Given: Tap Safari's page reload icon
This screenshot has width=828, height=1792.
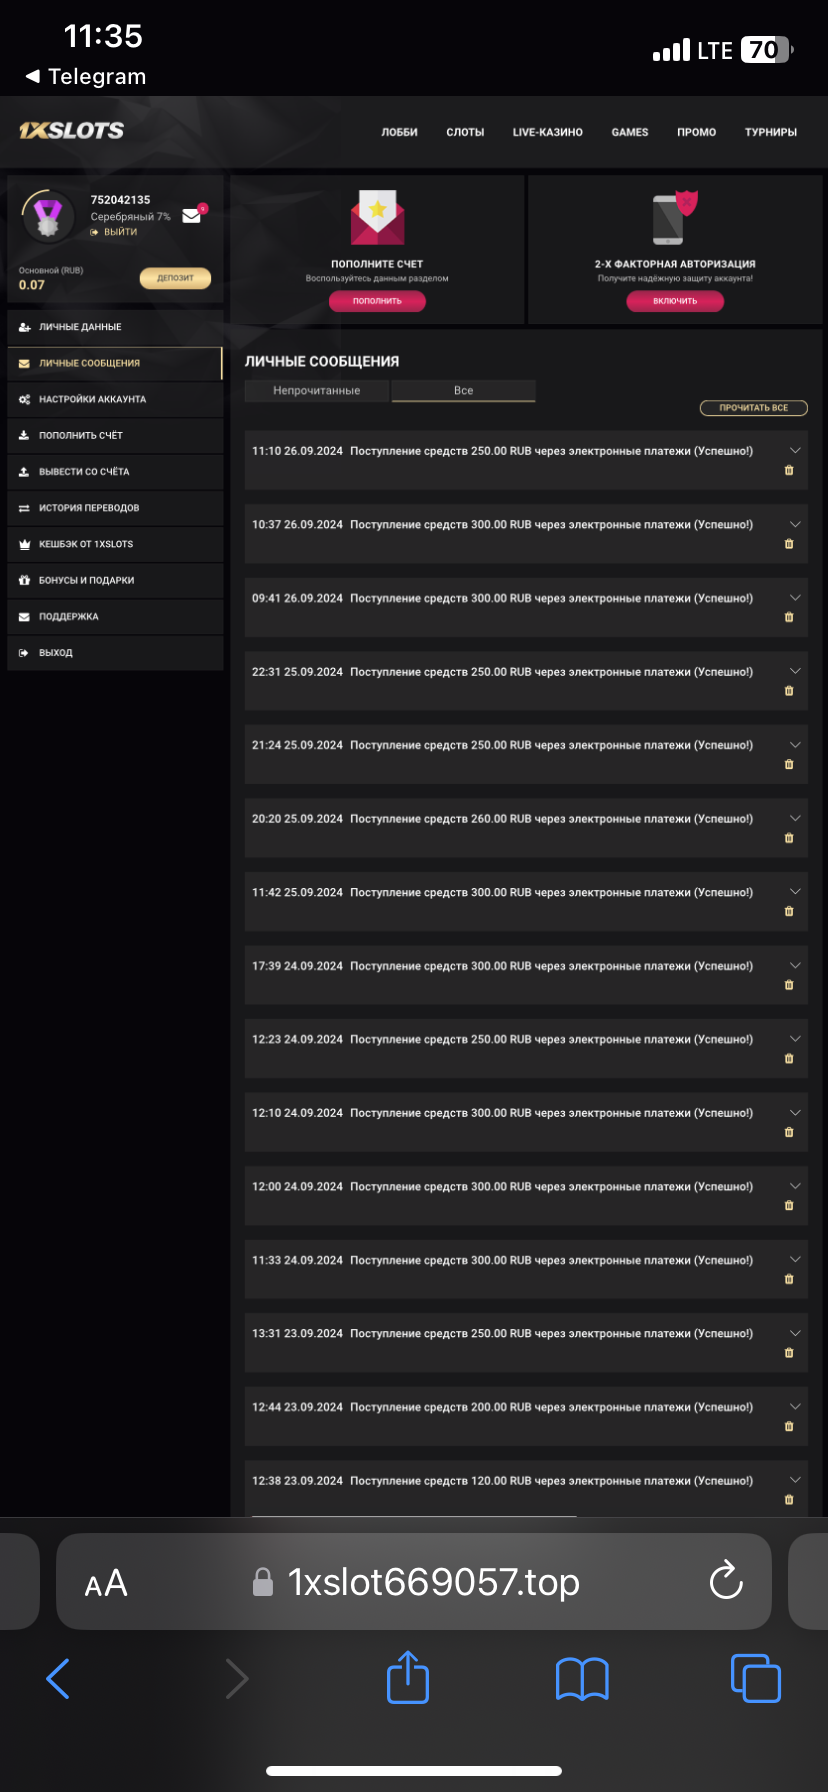Looking at the screenshot, I should point(726,1581).
